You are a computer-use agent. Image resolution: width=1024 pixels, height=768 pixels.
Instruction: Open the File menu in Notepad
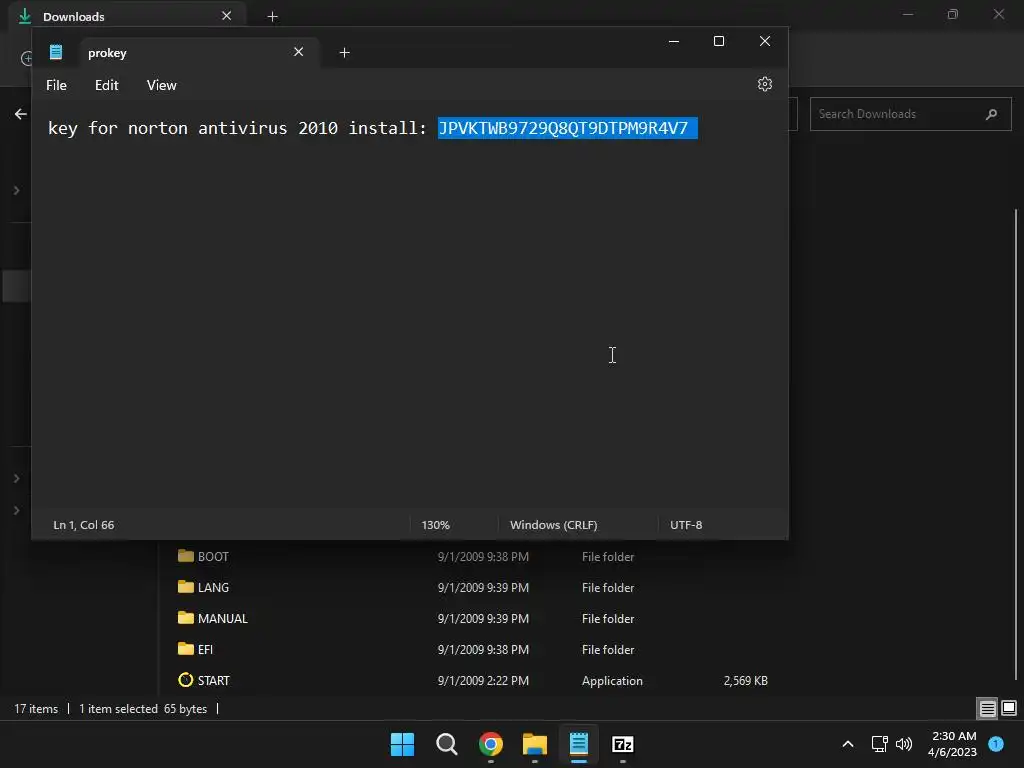pyautogui.click(x=56, y=86)
